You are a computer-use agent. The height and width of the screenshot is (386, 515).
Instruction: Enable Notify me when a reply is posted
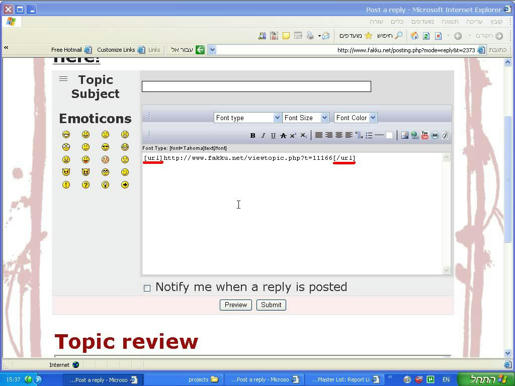[147, 288]
